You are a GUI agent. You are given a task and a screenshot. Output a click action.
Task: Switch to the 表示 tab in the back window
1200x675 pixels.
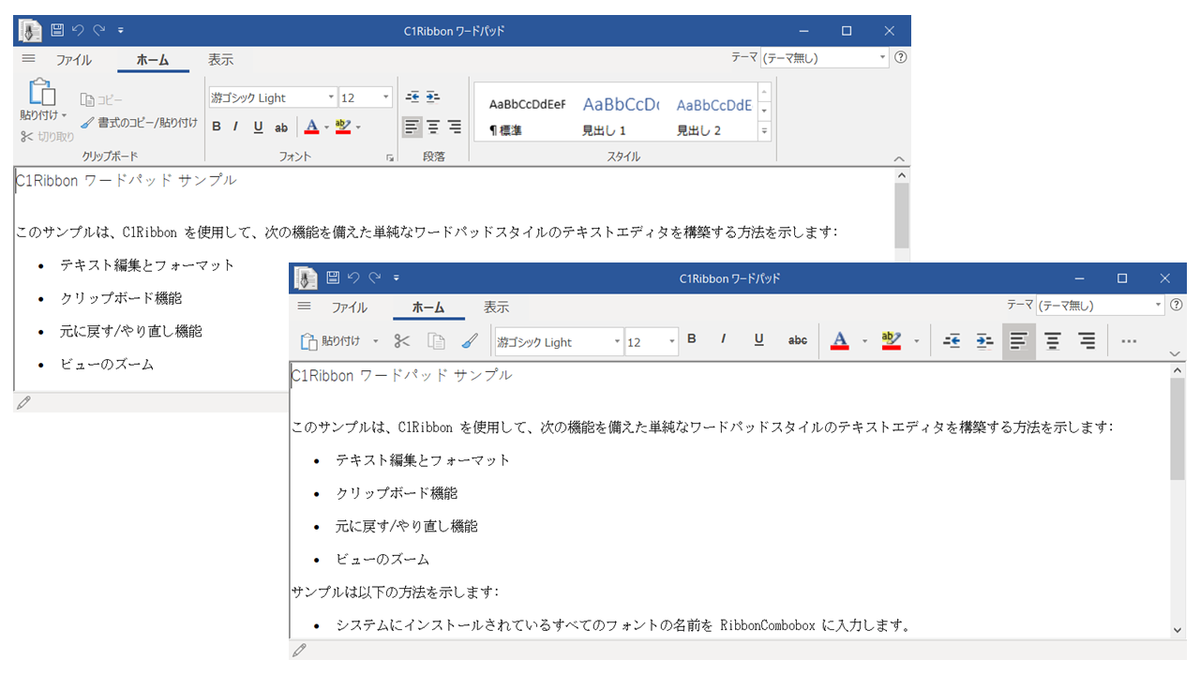click(x=221, y=59)
